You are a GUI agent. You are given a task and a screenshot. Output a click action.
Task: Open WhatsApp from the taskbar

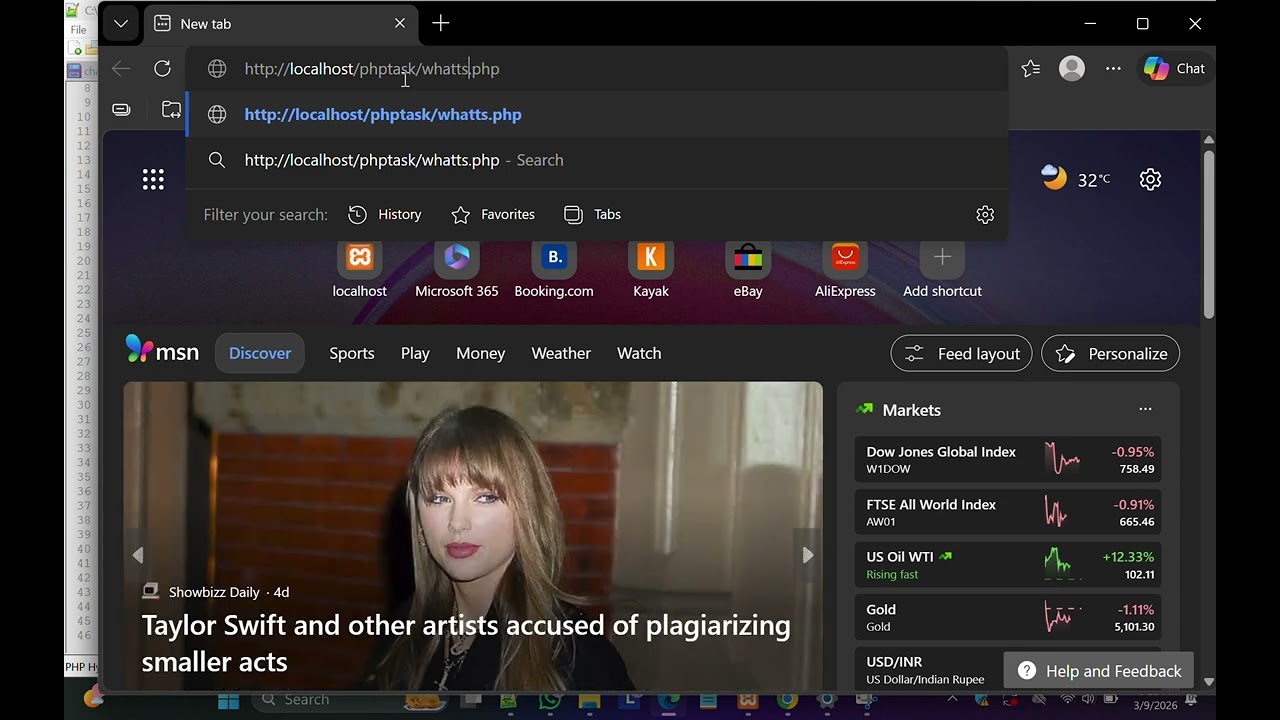(x=549, y=701)
